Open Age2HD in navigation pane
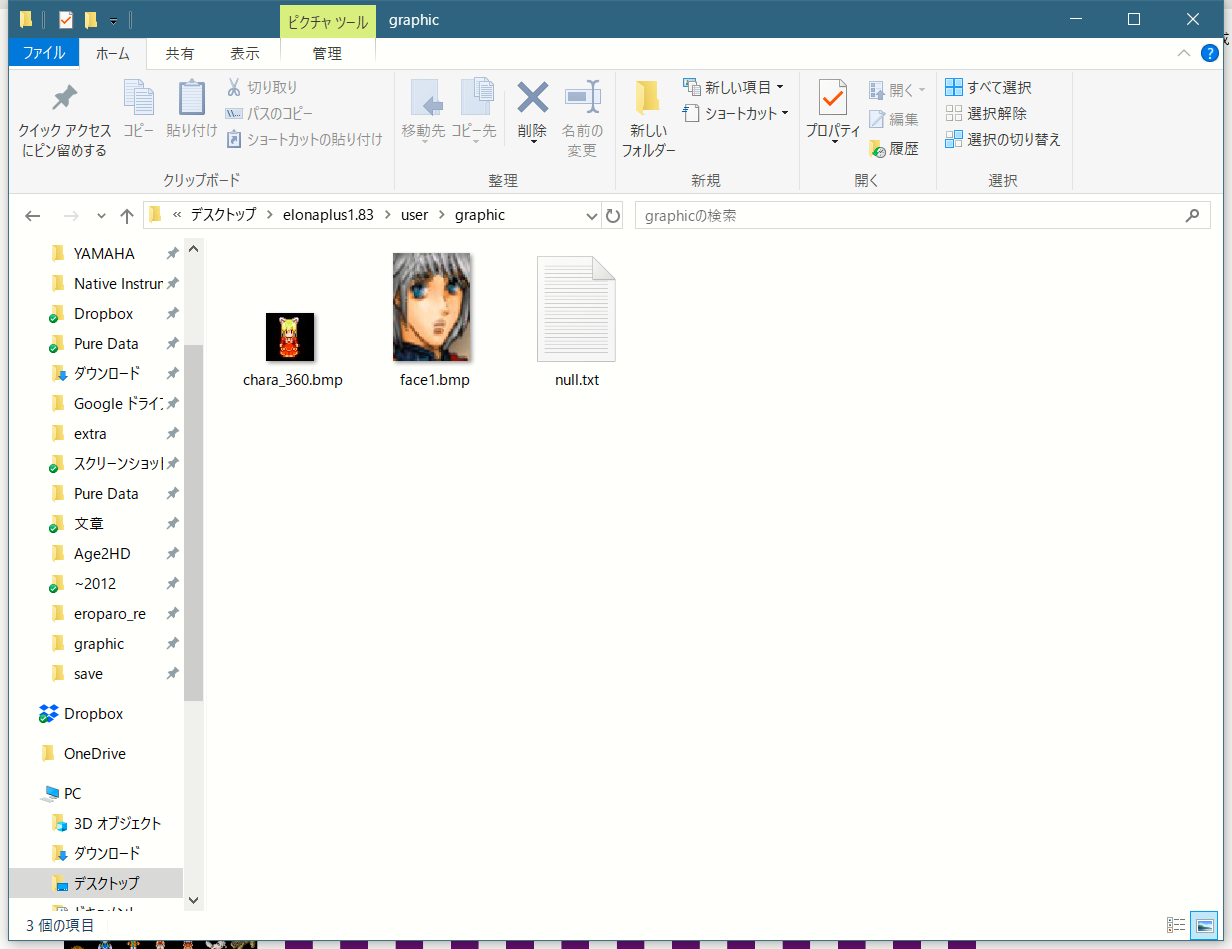Image resolution: width=1232 pixels, height=949 pixels. [102, 554]
